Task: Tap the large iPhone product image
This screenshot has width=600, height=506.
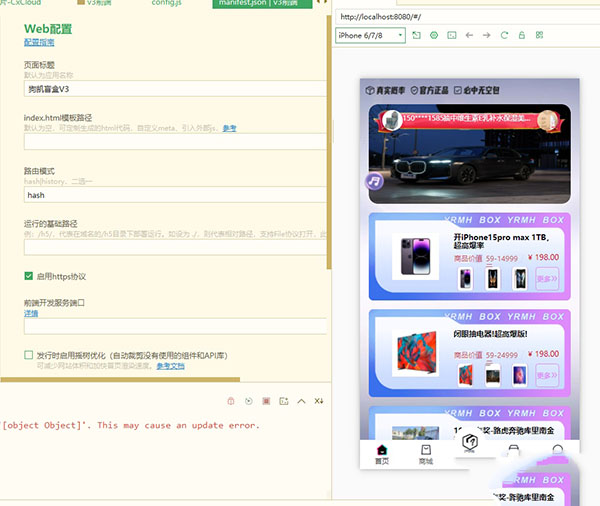Action: 416,256
